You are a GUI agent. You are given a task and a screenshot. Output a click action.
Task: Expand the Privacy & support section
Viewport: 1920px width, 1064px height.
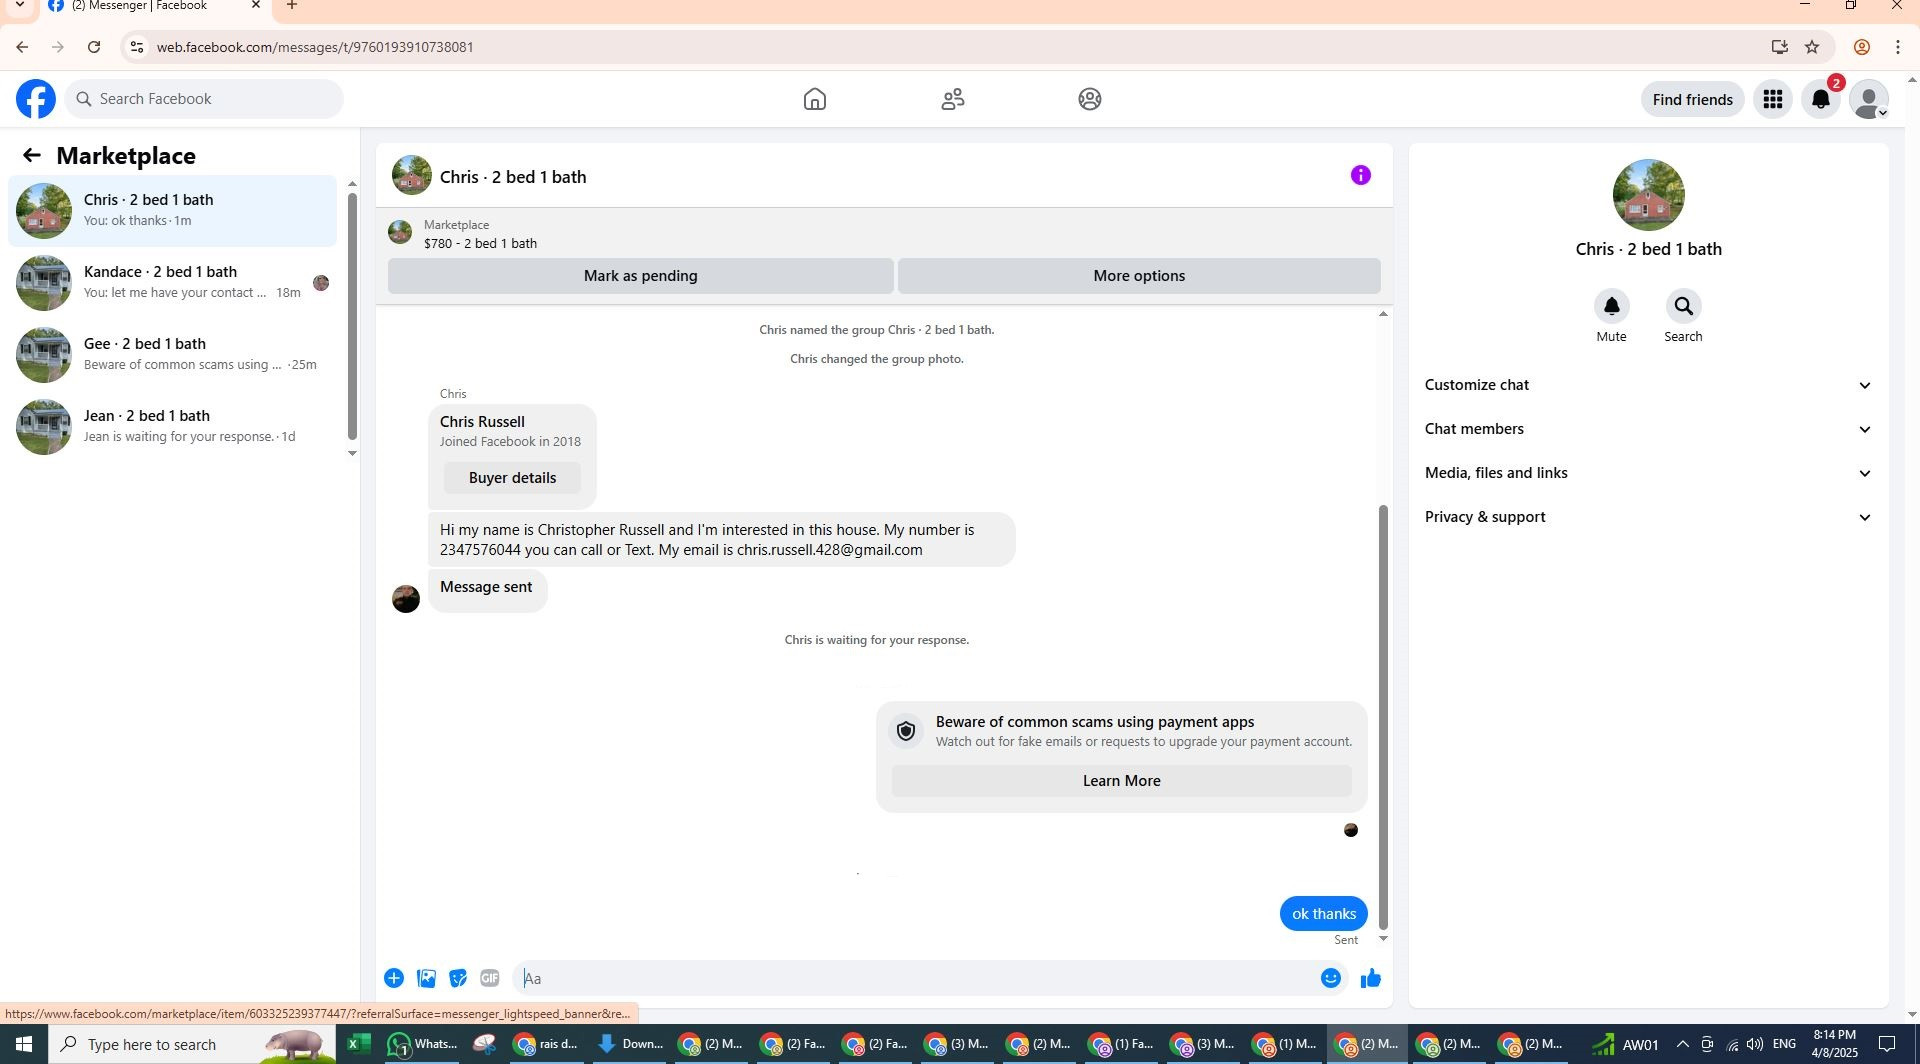[1648, 517]
